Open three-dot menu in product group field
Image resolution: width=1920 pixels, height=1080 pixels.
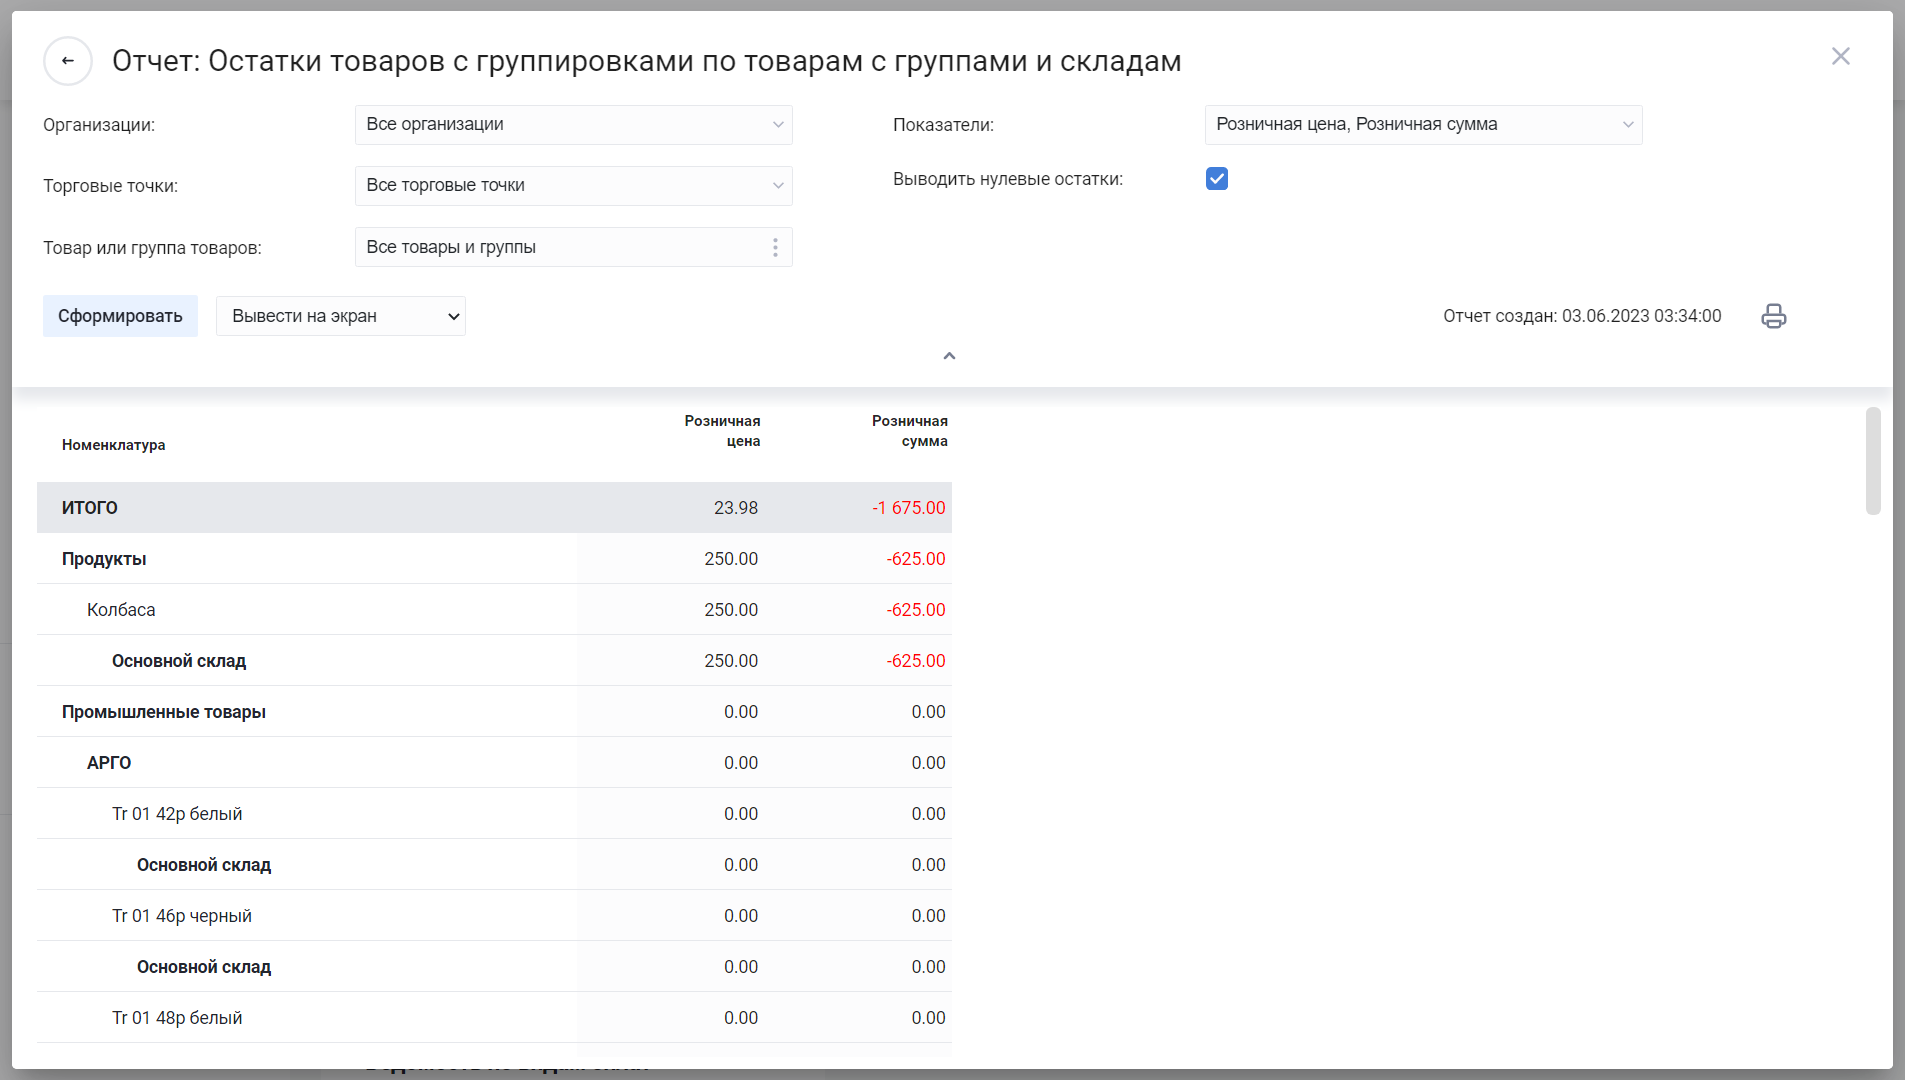pos(775,247)
